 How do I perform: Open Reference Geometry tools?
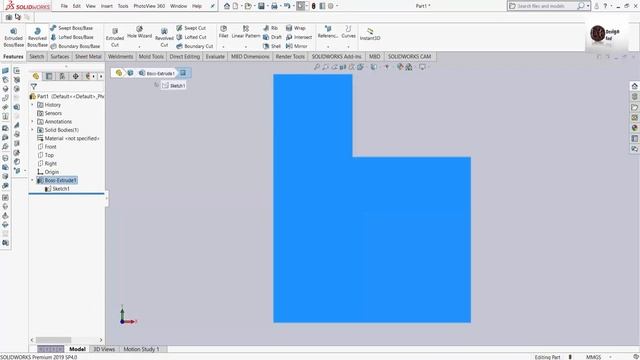pyautogui.click(x=328, y=32)
